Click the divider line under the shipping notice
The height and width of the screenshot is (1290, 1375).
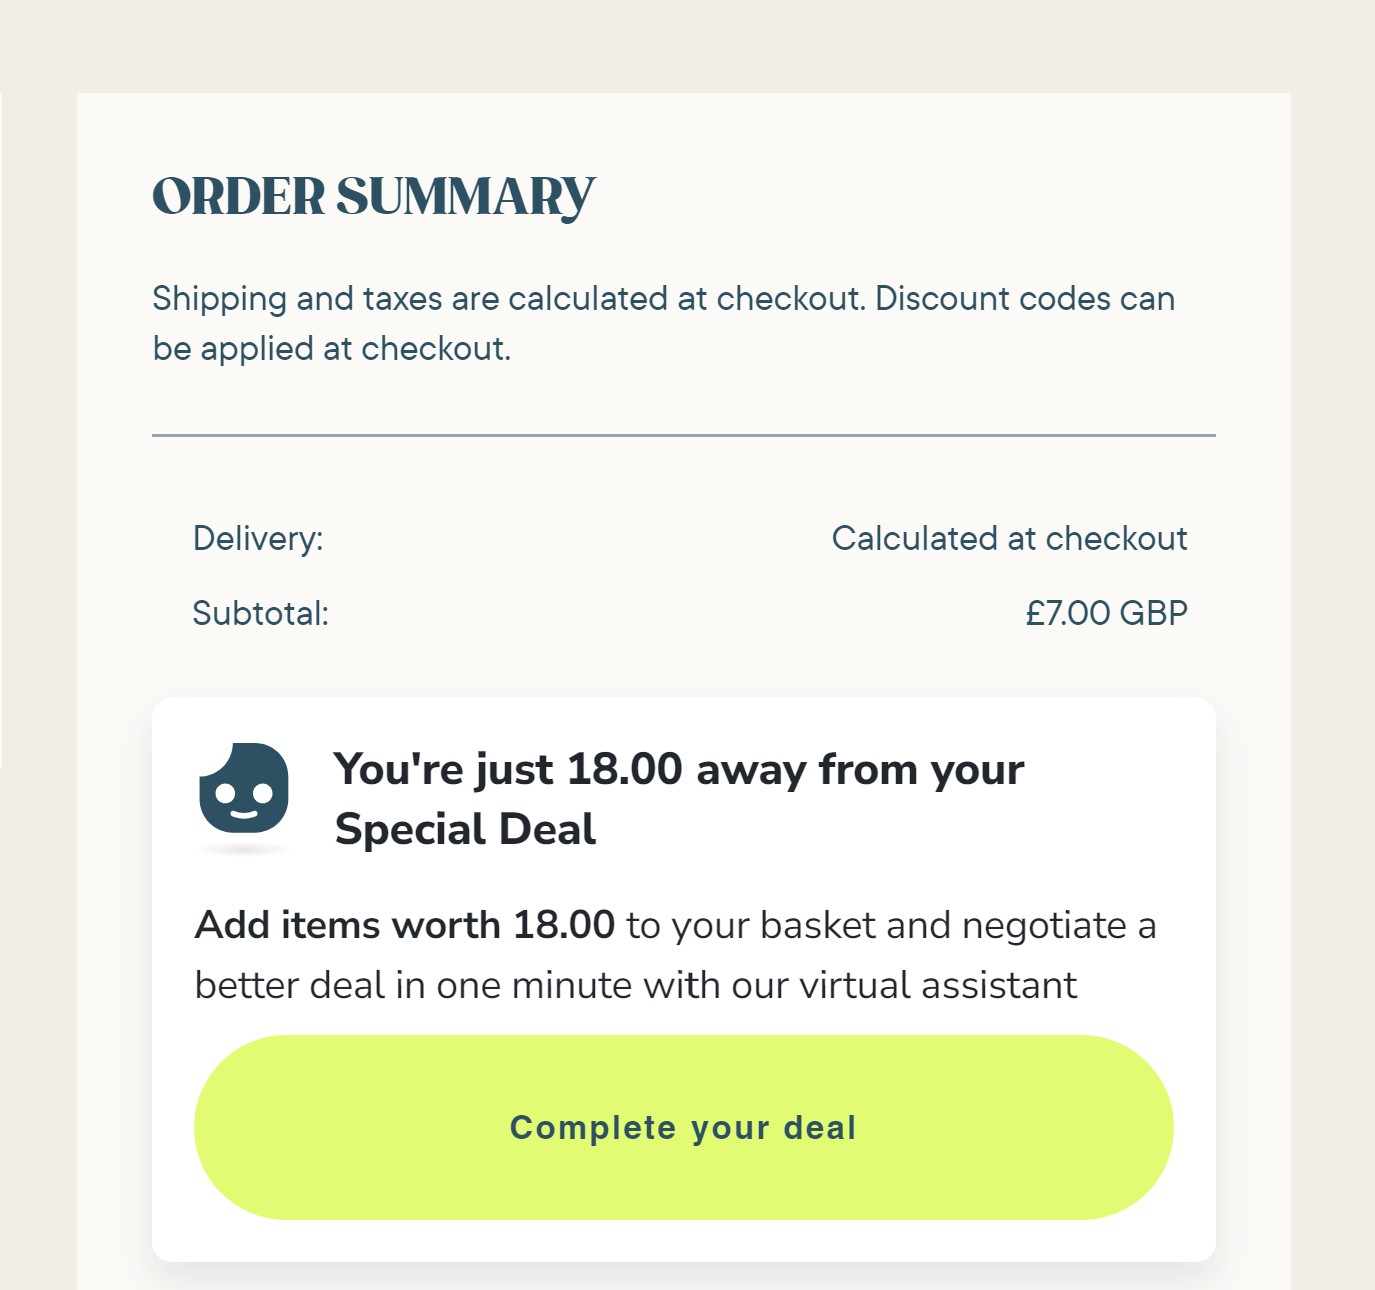point(683,435)
